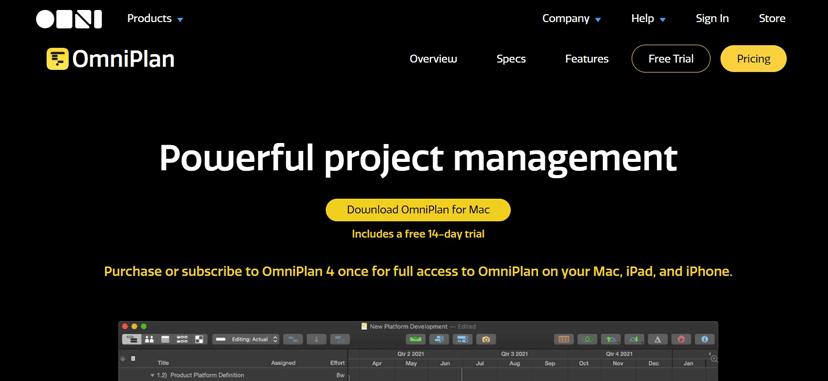Click the tan table-grid toolbar icon
This screenshot has width=828, height=381.
(x=563, y=339)
